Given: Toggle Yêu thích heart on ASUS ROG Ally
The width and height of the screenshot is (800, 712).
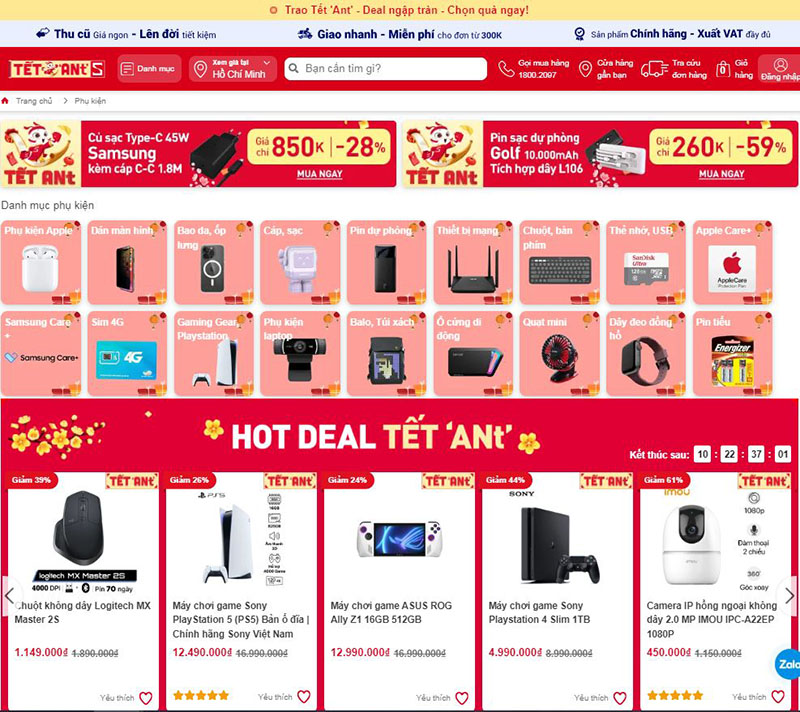Looking at the screenshot, I should 462,697.
